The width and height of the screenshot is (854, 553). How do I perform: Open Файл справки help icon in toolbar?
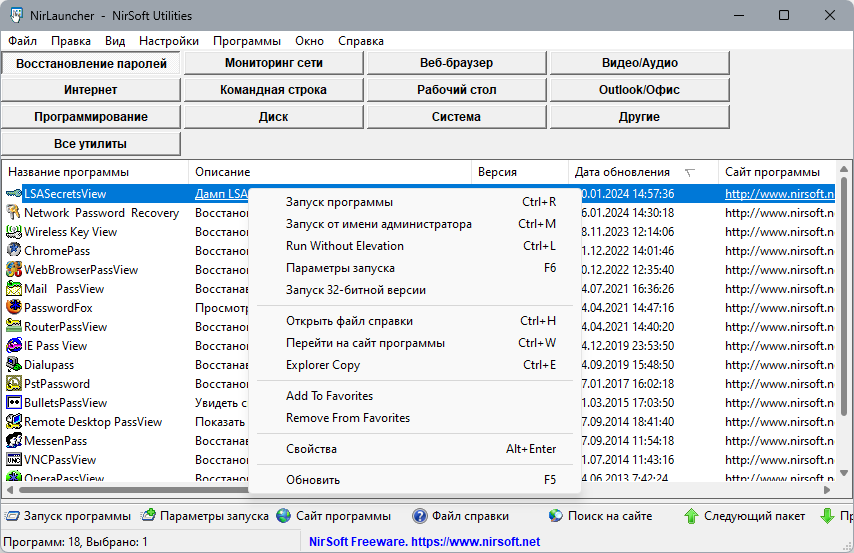click(420, 516)
